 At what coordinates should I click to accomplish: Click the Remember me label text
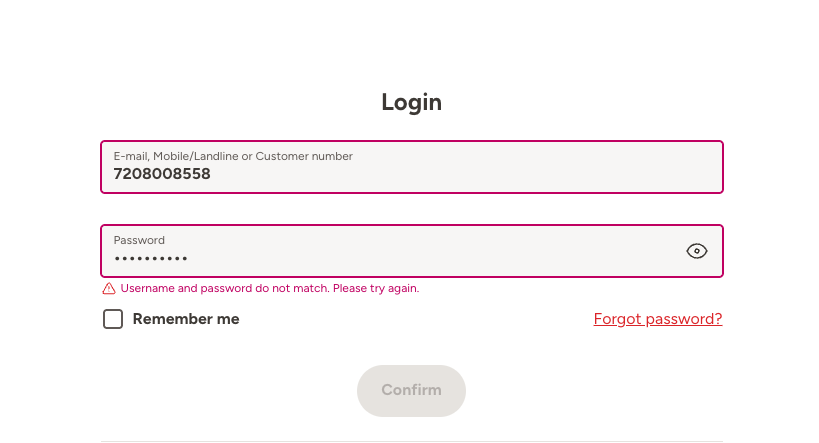186,319
